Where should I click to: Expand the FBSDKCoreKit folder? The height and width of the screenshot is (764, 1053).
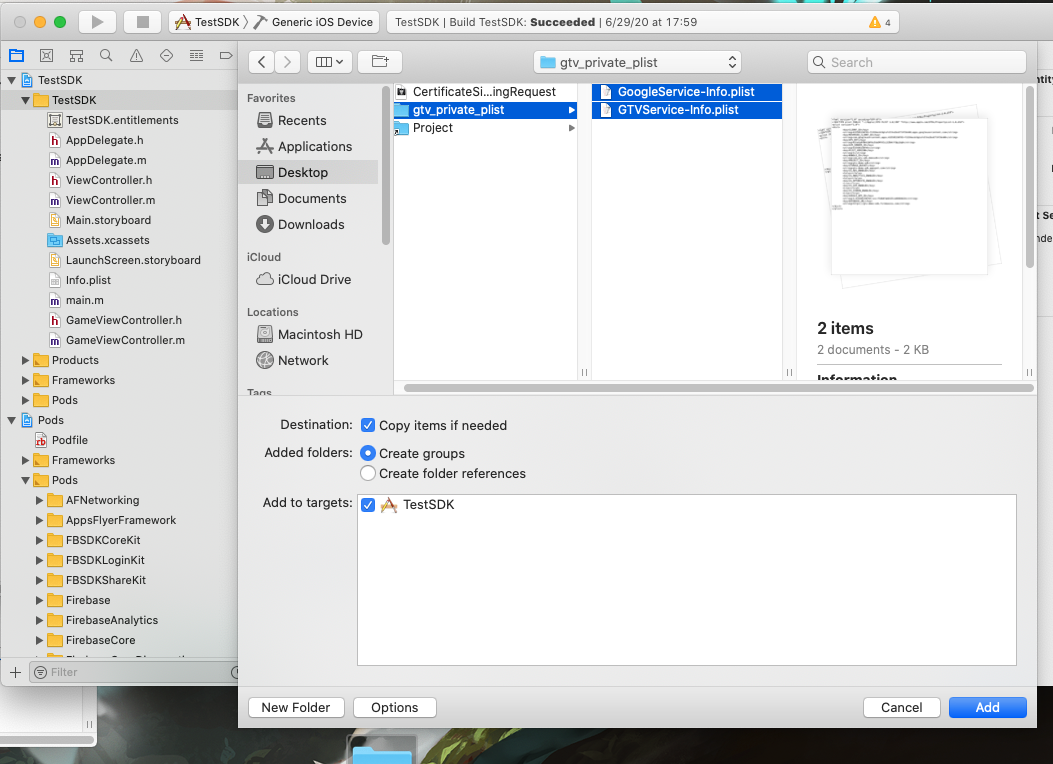pyautogui.click(x=39, y=540)
